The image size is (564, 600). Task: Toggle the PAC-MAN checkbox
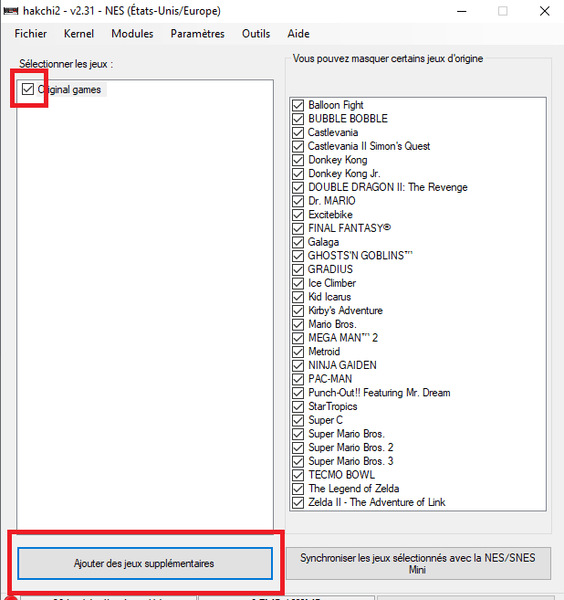(x=298, y=380)
